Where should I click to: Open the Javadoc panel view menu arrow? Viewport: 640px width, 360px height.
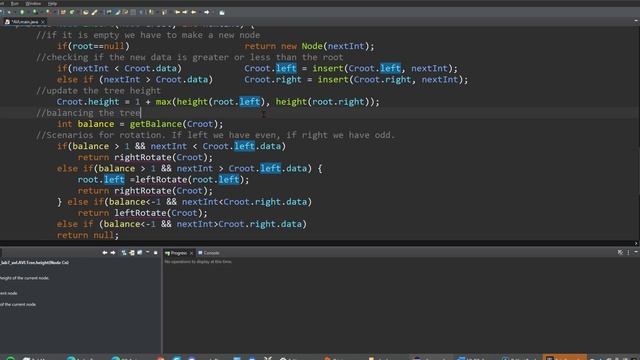(x=148, y=252)
